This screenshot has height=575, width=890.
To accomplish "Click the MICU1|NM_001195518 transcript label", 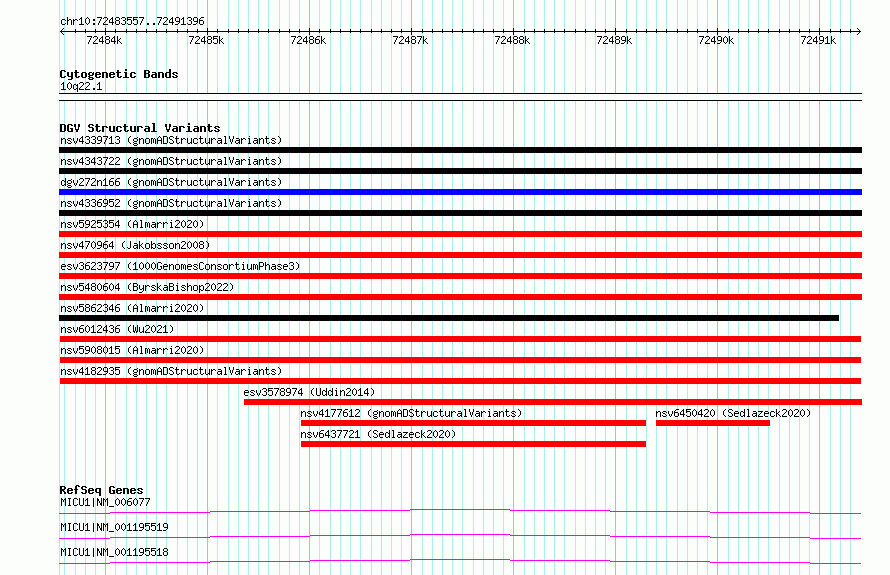I will tap(114, 552).
